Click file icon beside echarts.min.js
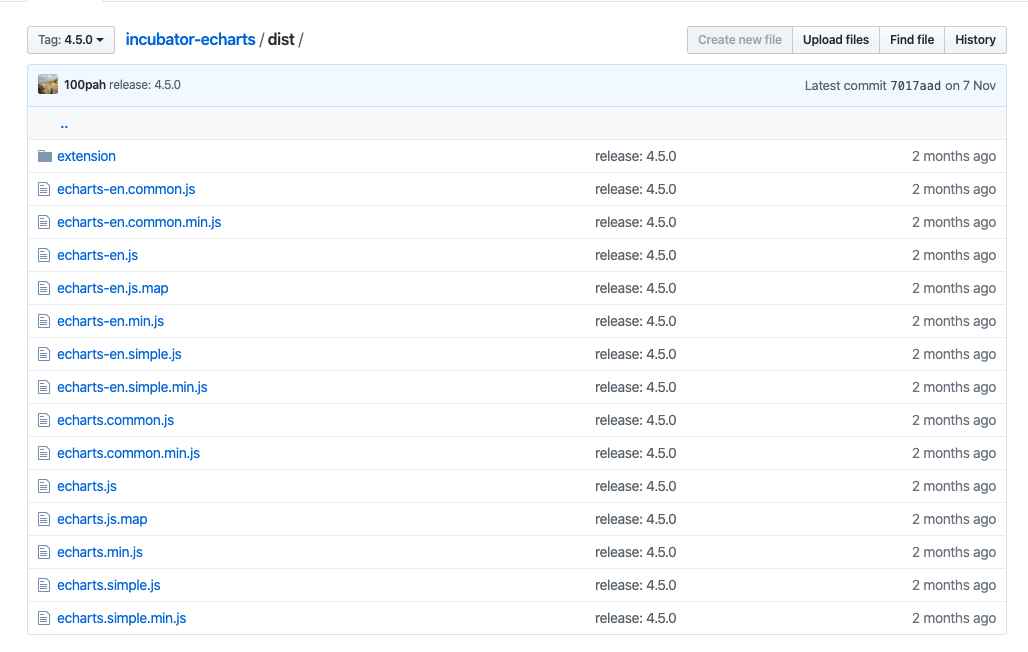 tap(44, 552)
